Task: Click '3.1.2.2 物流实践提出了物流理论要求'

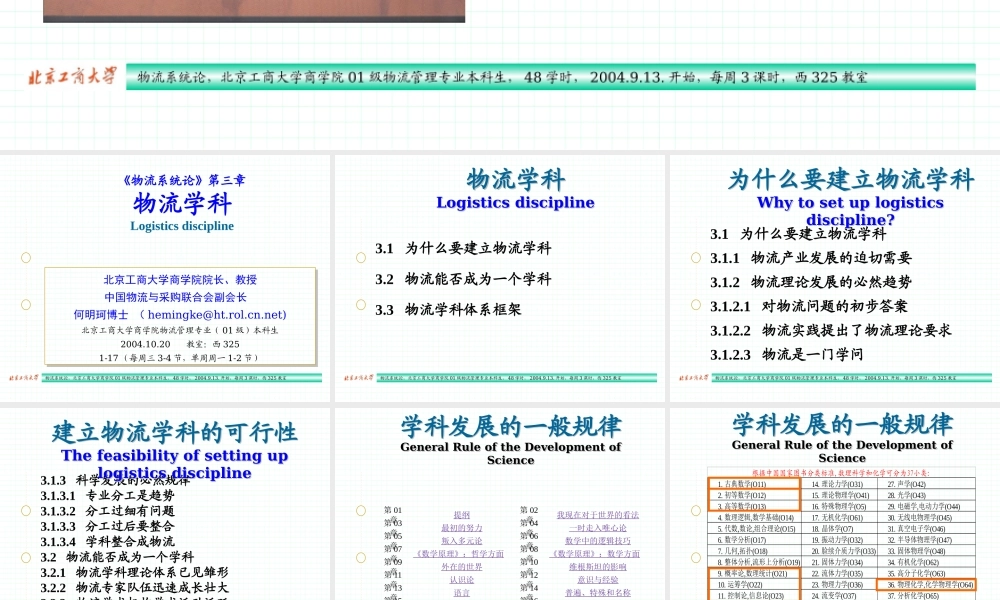Action: click(x=831, y=330)
